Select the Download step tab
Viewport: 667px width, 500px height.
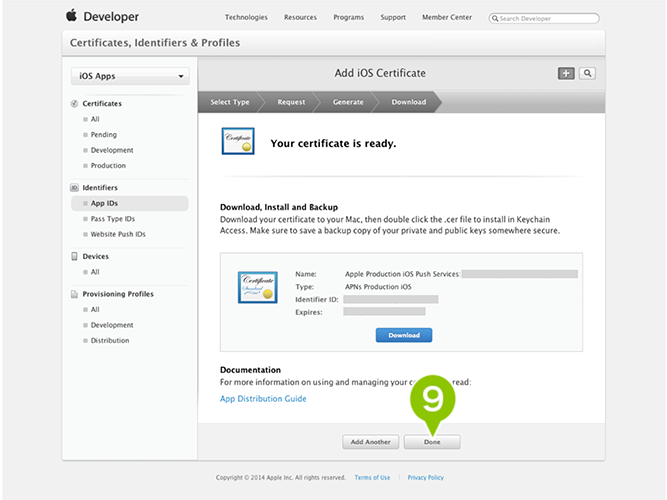409,102
